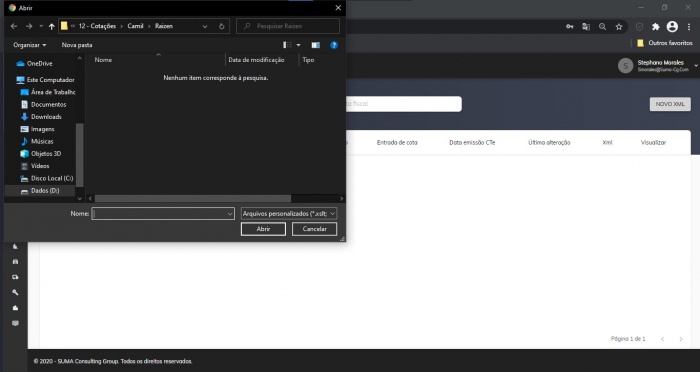700x372 pixels.
Task: Go to previous page arrow
Action: (662, 339)
